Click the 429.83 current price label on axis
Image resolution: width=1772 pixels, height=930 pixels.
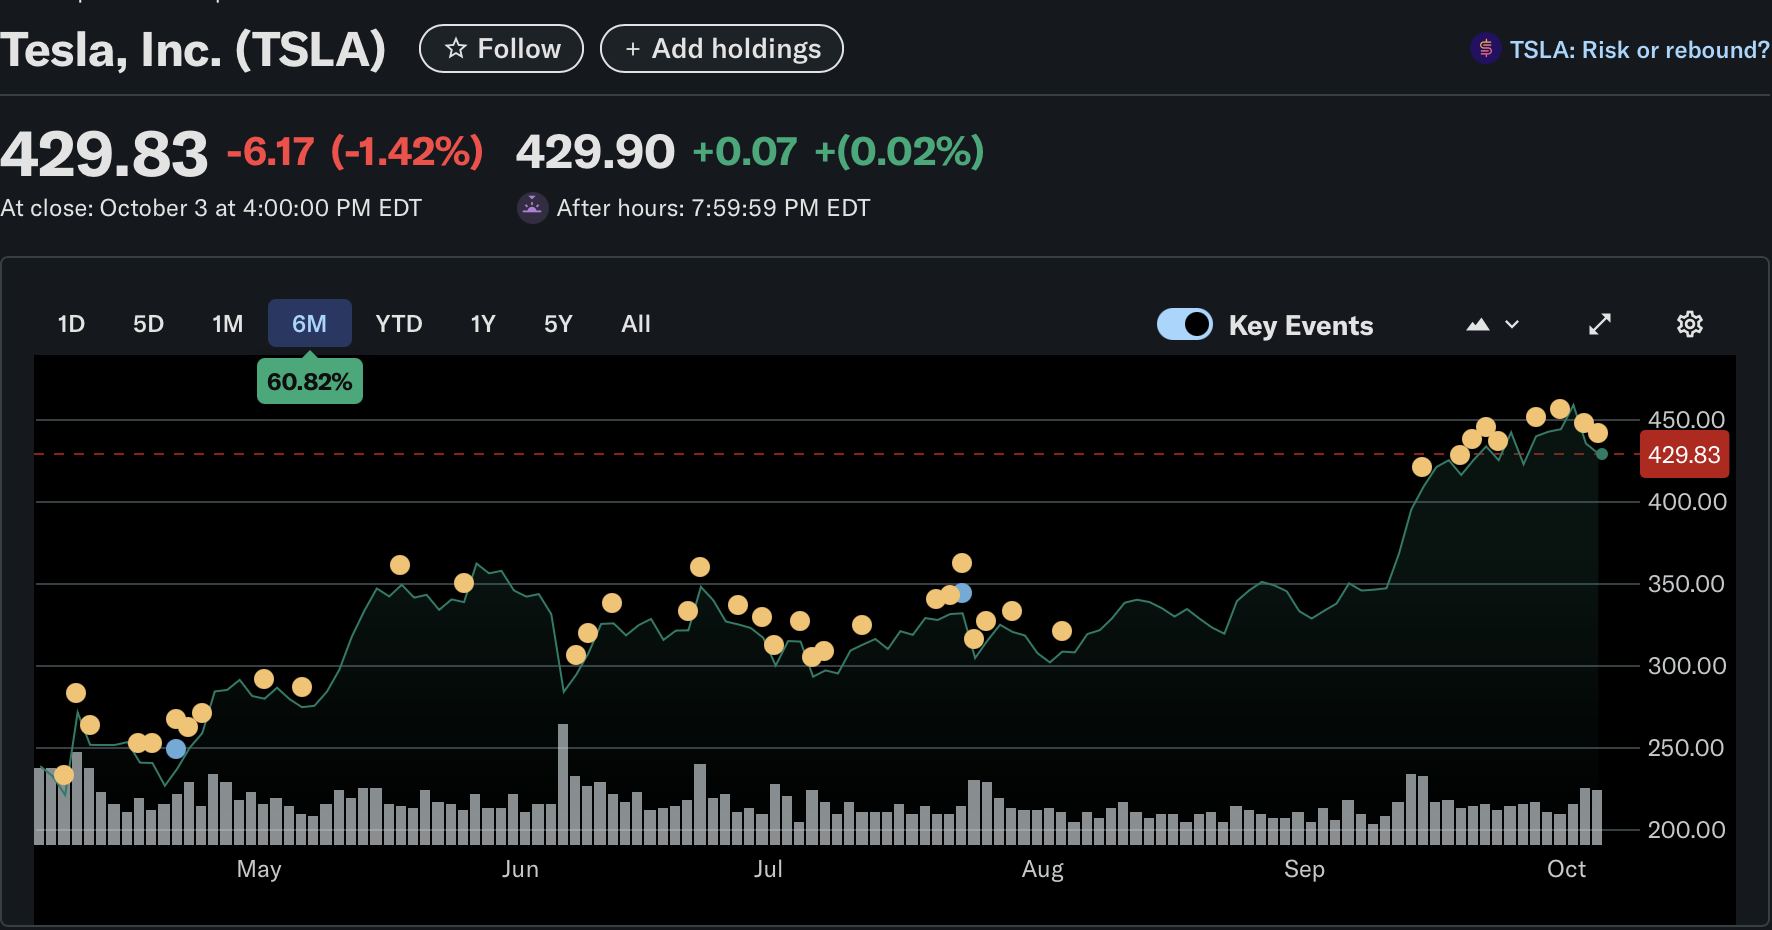(1684, 455)
